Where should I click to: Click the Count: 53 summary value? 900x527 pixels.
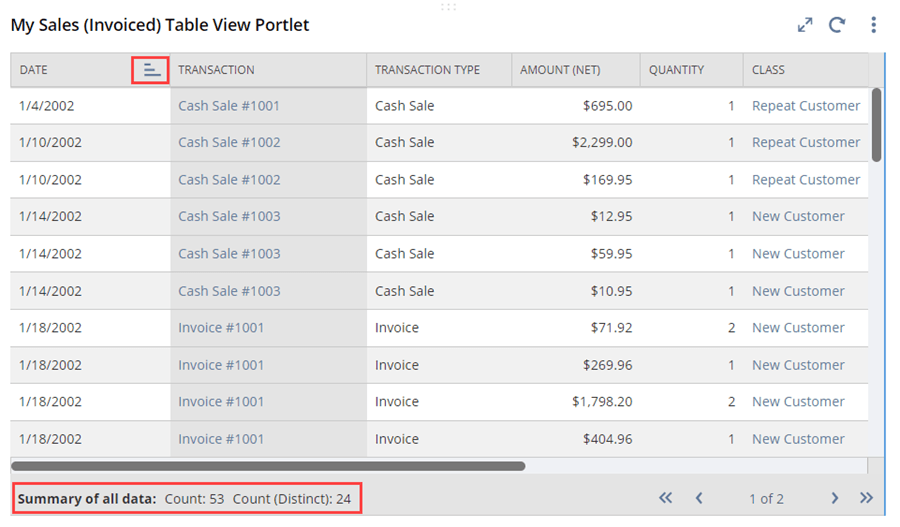(x=195, y=499)
